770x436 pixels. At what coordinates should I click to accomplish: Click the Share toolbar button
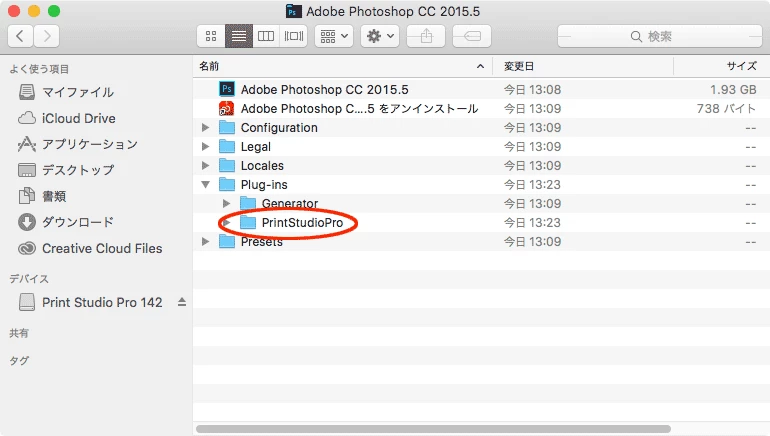(x=426, y=36)
